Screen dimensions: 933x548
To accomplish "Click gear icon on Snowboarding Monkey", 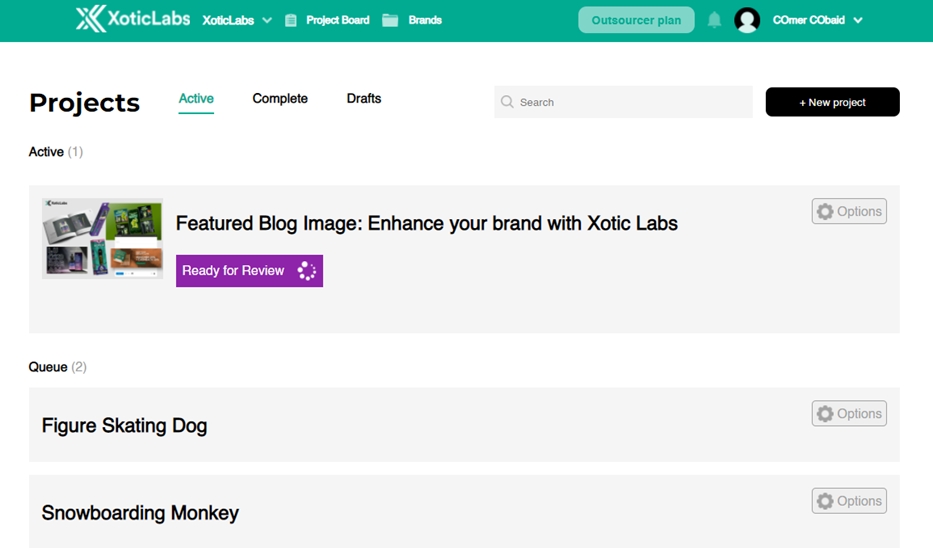I will (x=825, y=501).
